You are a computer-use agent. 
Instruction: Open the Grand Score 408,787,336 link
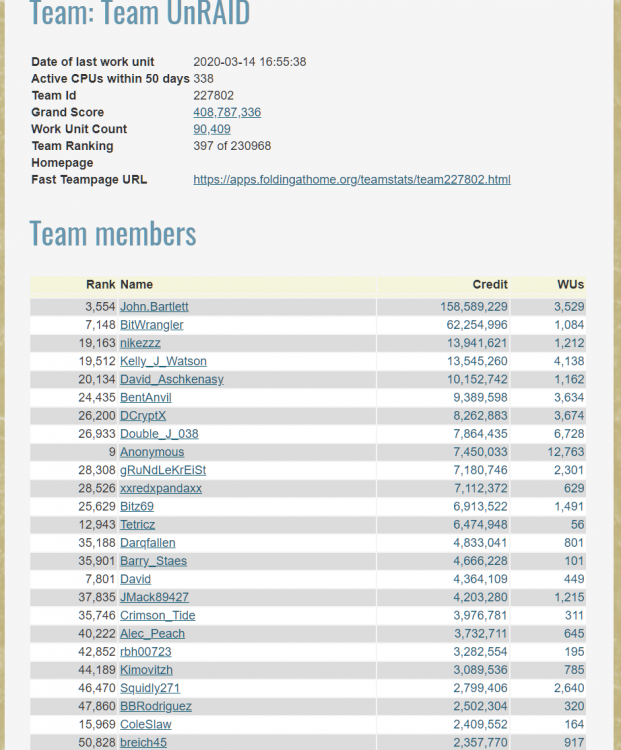pyautogui.click(x=227, y=112)
